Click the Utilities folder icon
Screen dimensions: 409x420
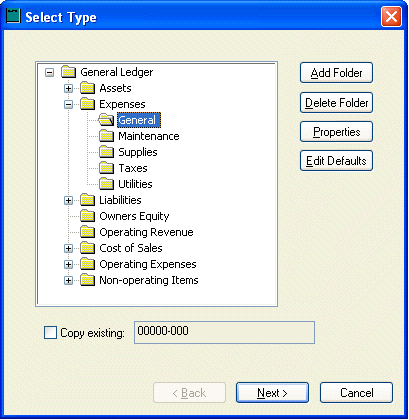(x=107, y=184)
